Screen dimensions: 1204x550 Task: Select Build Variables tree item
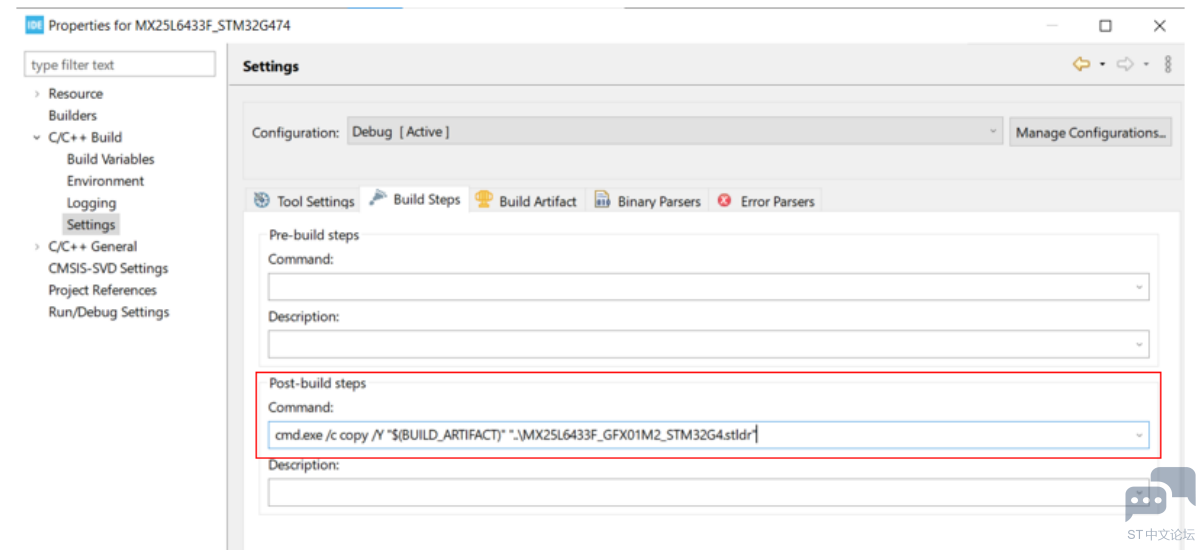tap(111, 159)
